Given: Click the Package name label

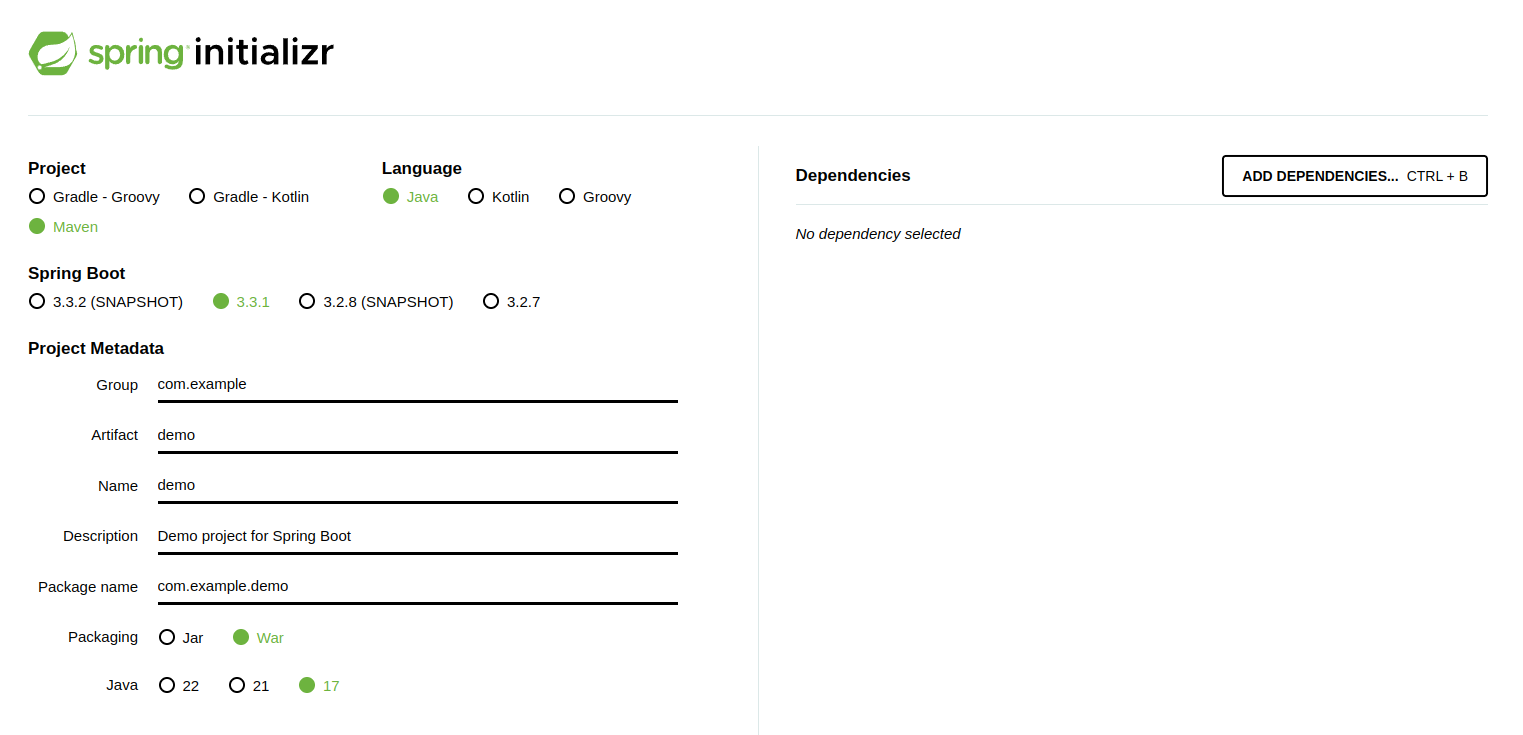Looking at the screenshot, I should pos(88,587).
